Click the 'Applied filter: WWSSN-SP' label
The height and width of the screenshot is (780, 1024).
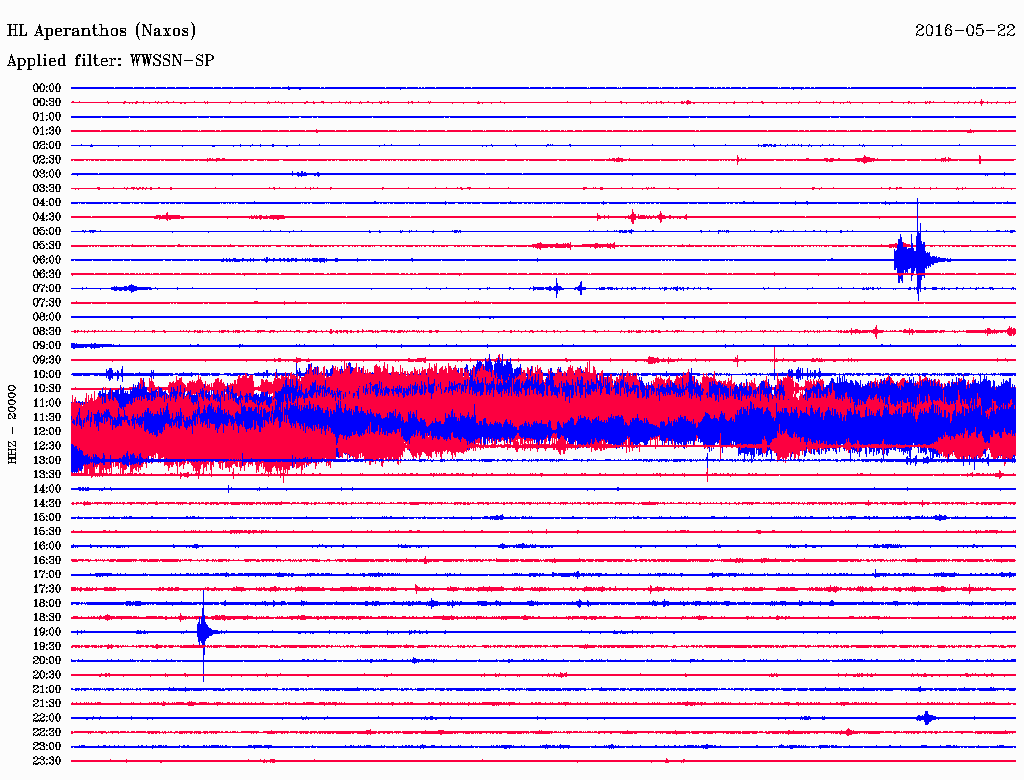pyautogui.click(x=110, y=61)
